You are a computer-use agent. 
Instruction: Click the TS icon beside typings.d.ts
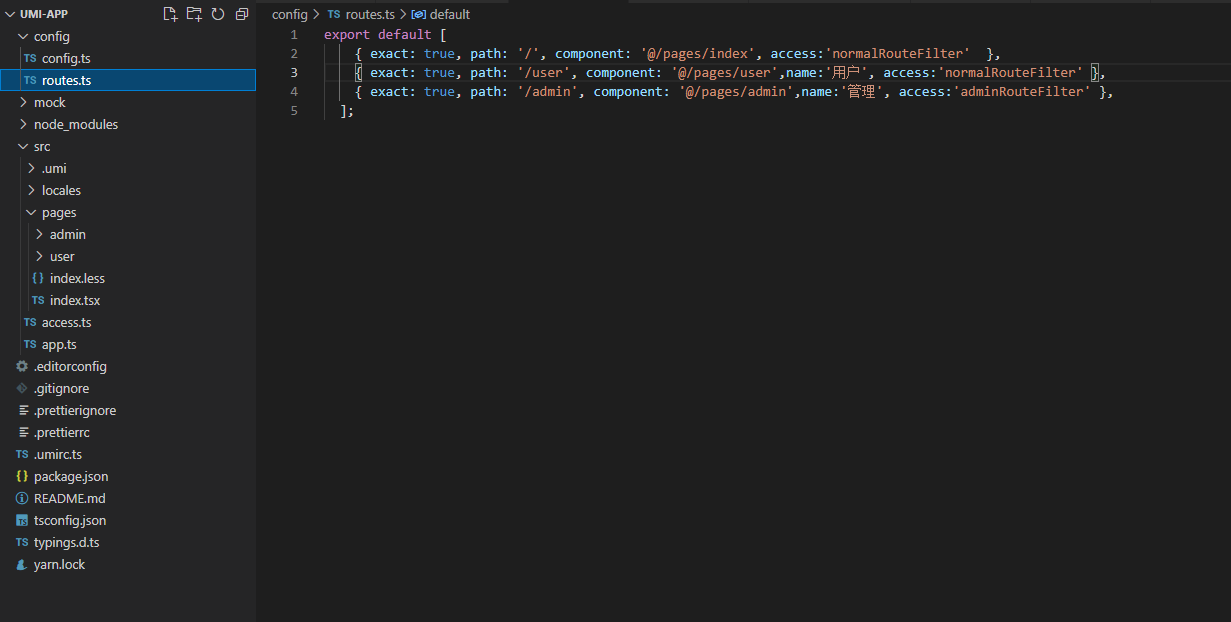pos(22,542)
